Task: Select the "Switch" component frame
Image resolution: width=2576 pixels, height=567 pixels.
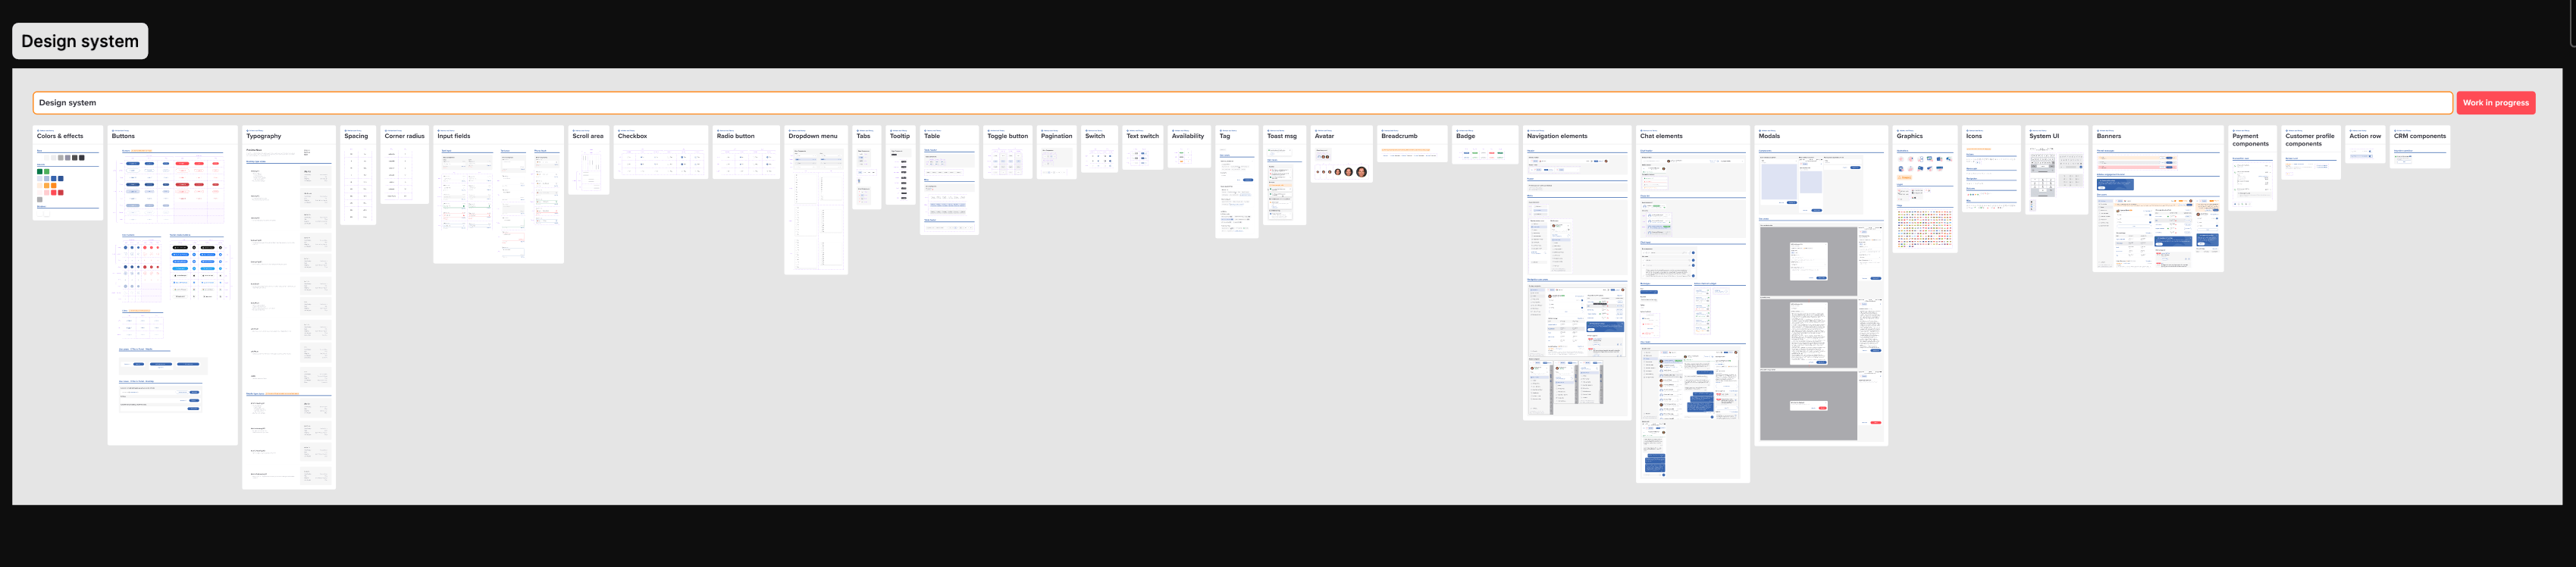Action: pos(1099,149)
